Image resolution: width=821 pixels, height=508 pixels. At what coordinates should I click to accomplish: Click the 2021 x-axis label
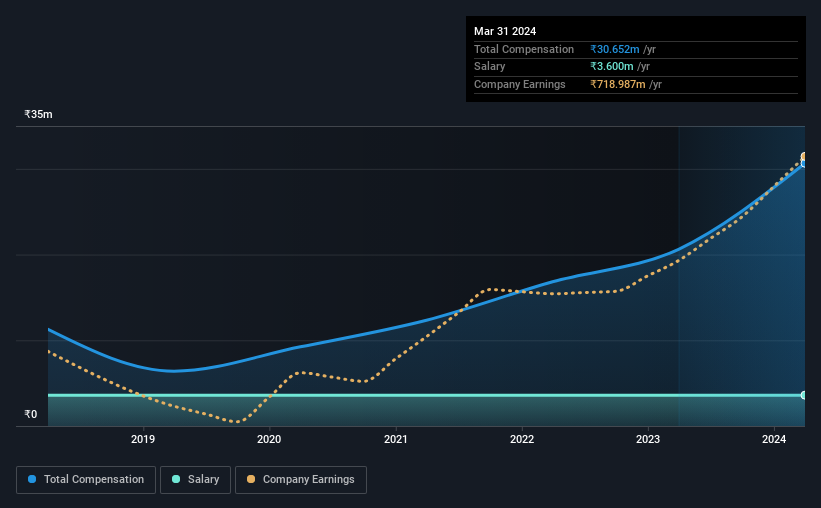point(395,439)
